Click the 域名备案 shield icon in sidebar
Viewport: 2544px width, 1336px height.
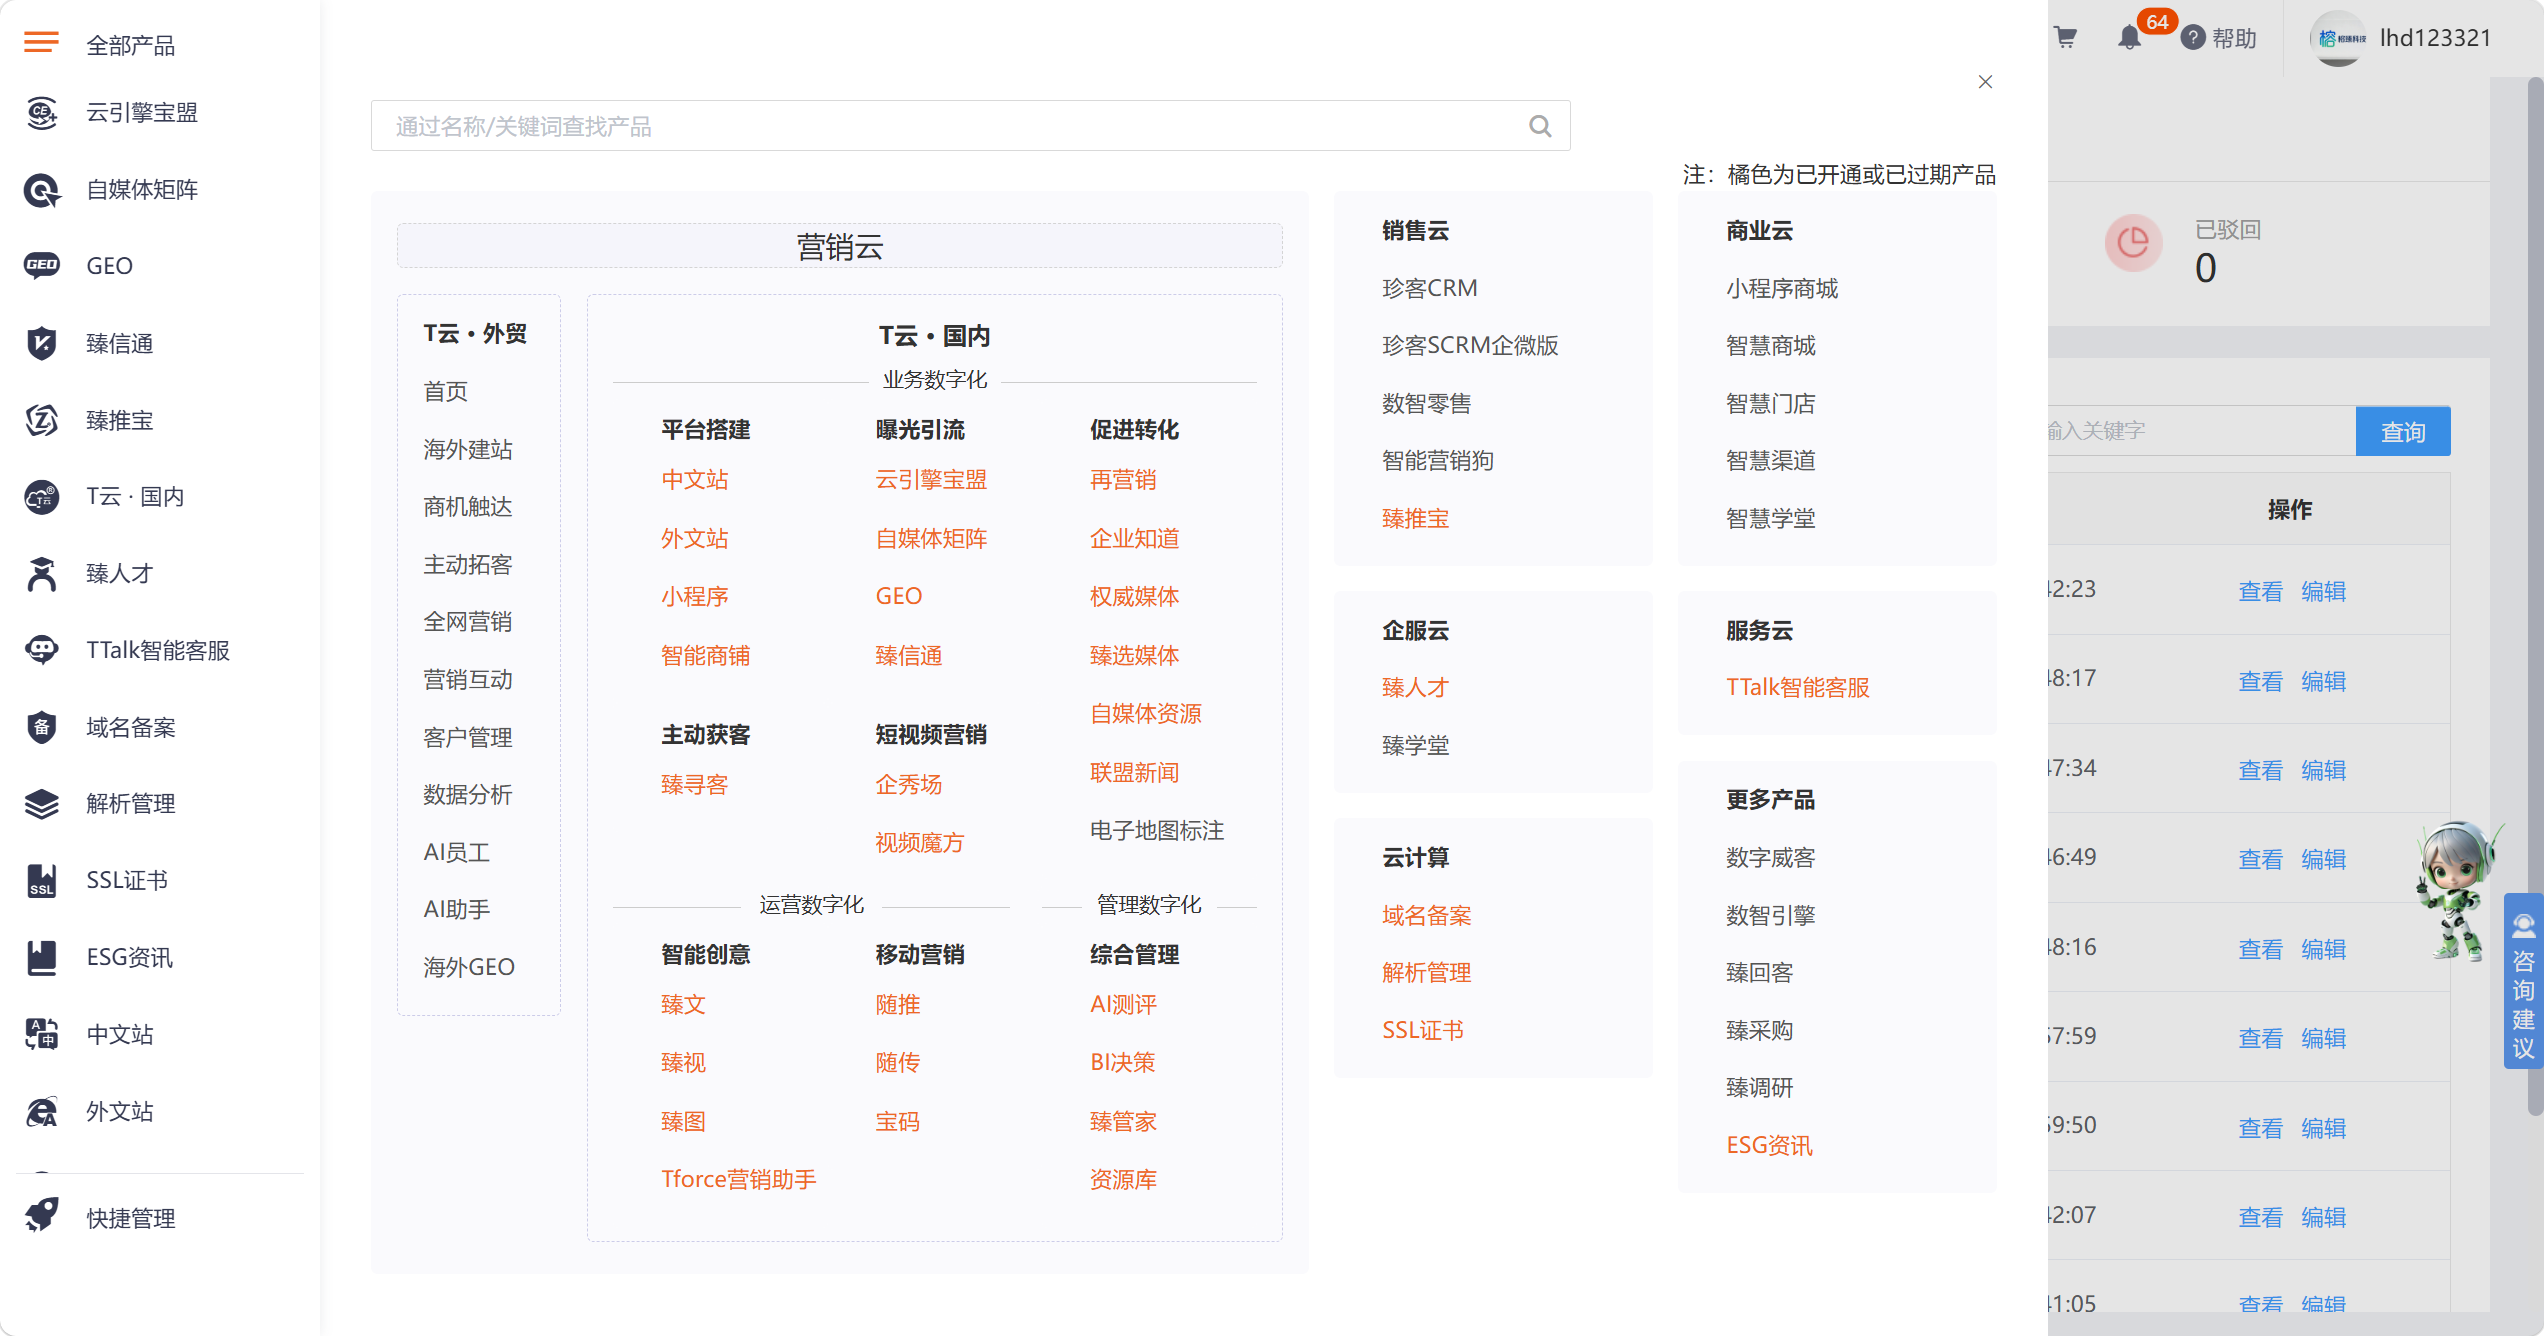click(41, 727)
